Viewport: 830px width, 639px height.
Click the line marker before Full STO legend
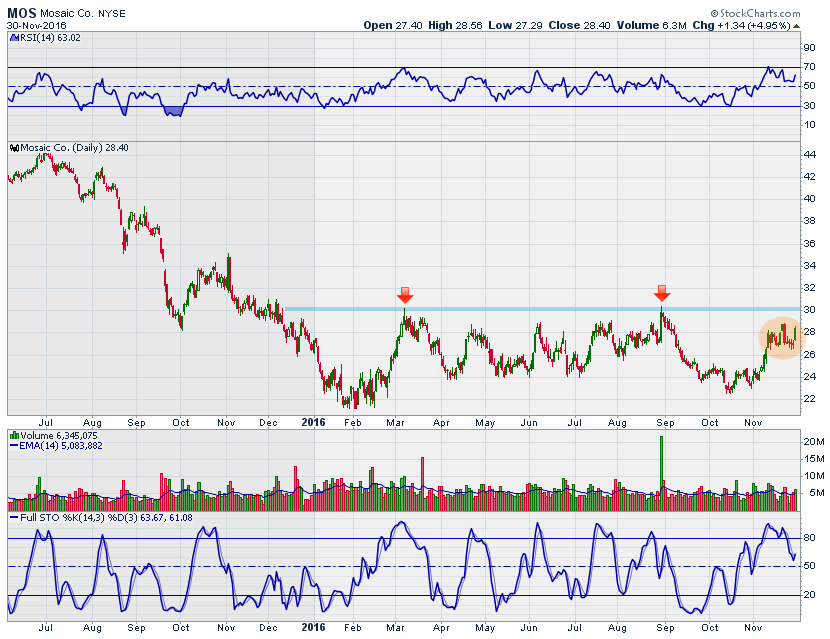click(14, 518)
